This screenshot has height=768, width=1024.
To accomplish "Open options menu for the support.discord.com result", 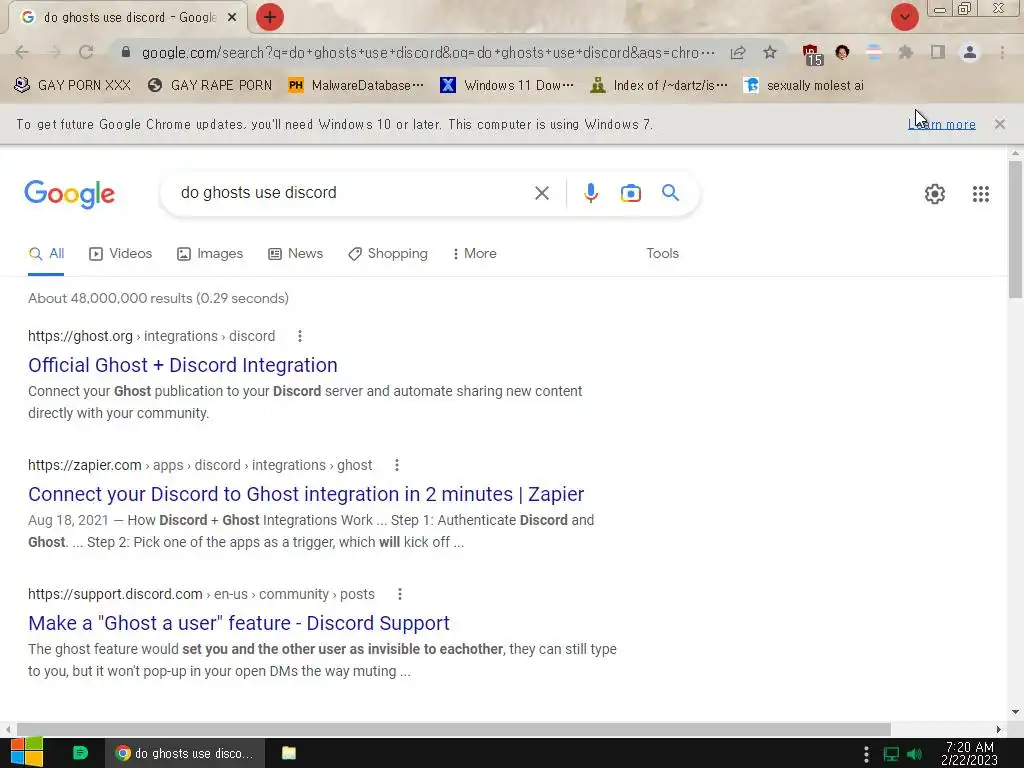I will tap(400, 594).
